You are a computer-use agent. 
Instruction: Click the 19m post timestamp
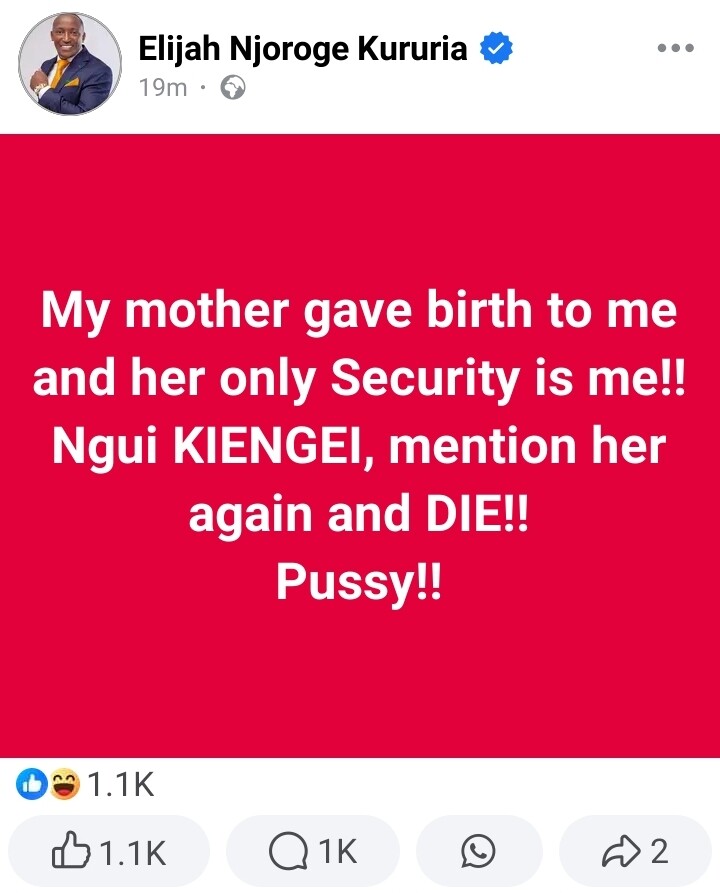(x=162, y=88)
